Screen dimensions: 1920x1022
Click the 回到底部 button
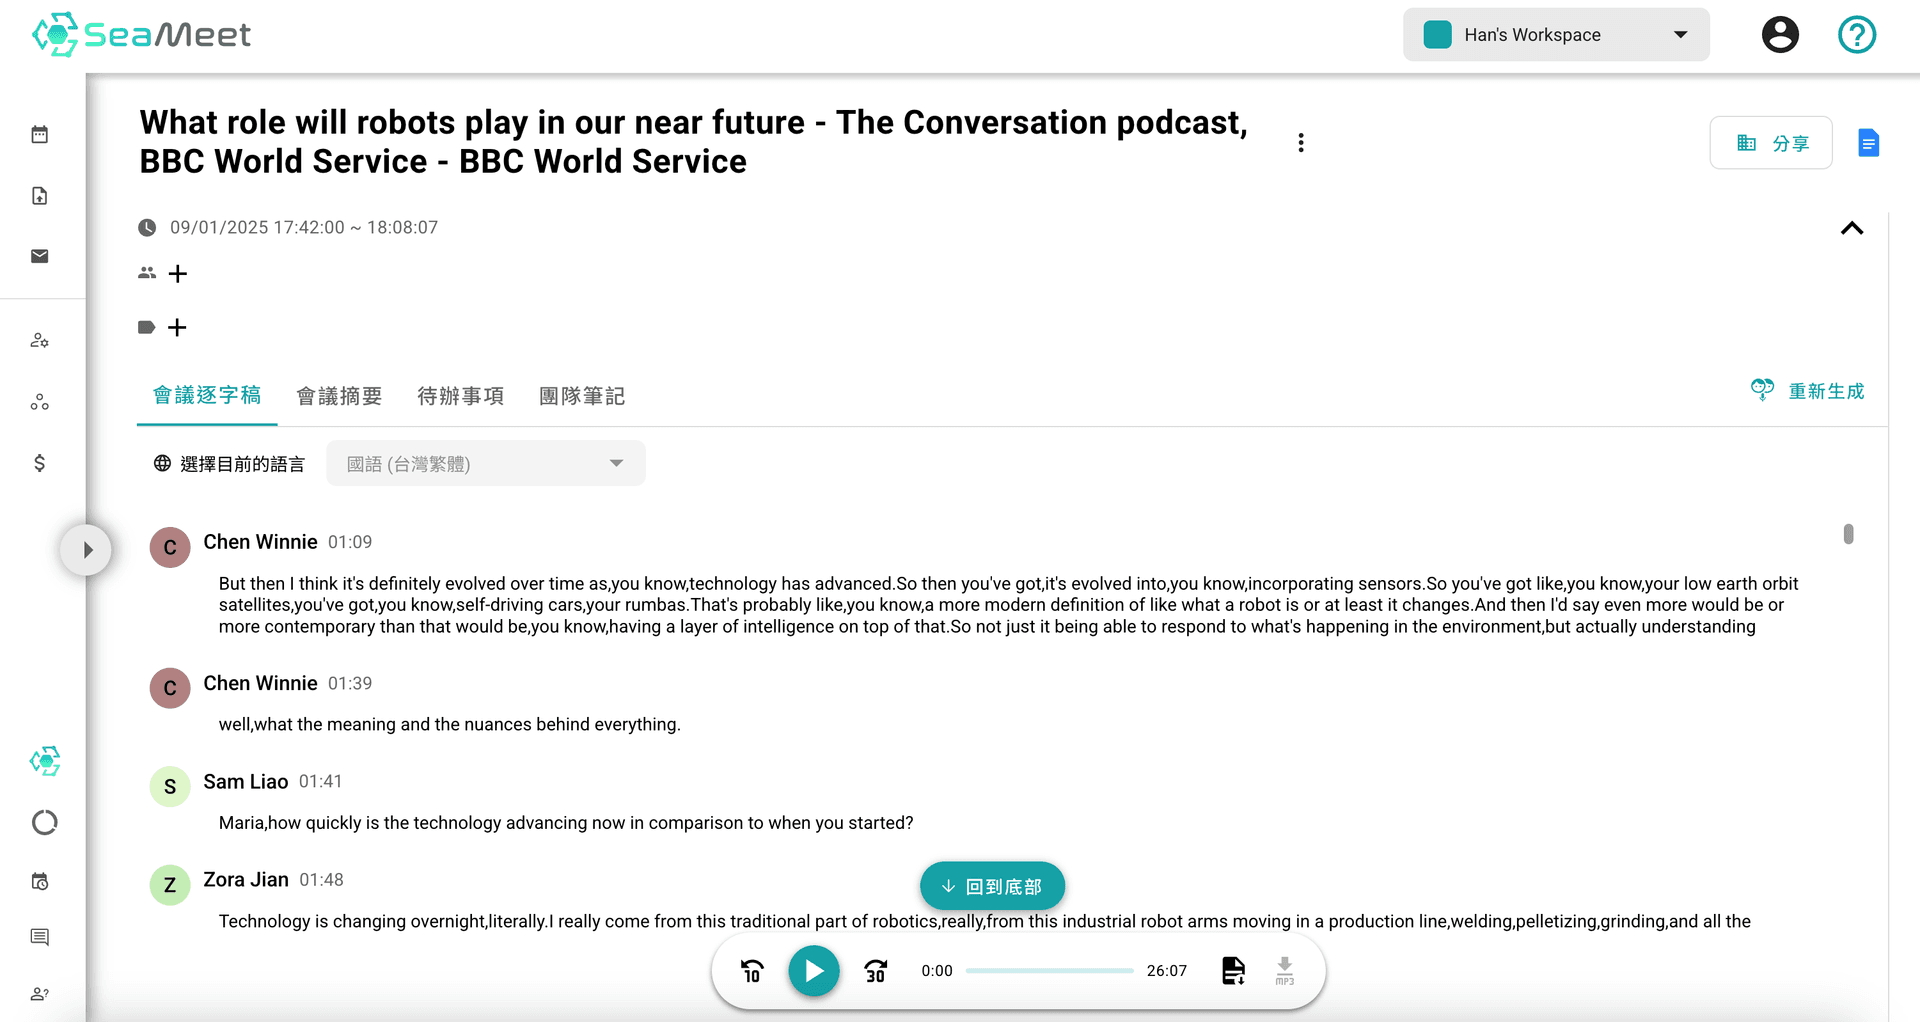click(x=992, y=887)
